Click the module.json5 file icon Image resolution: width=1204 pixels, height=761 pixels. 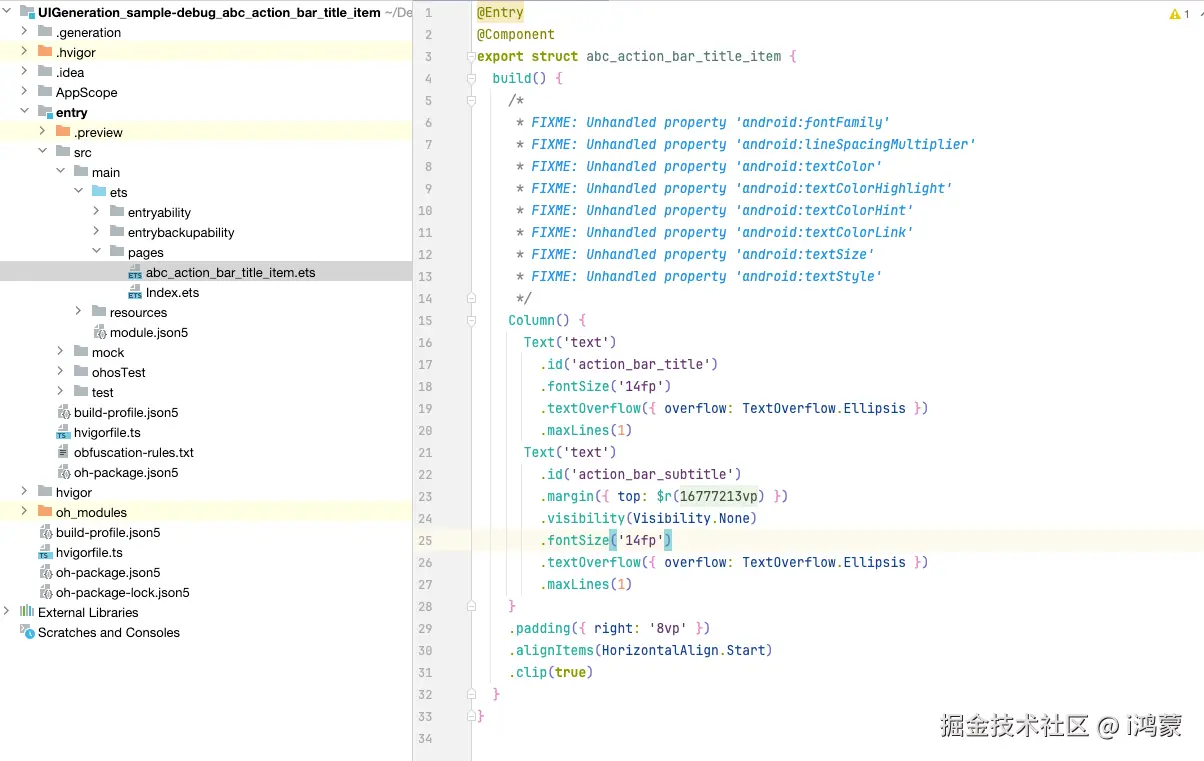[100, 332]
